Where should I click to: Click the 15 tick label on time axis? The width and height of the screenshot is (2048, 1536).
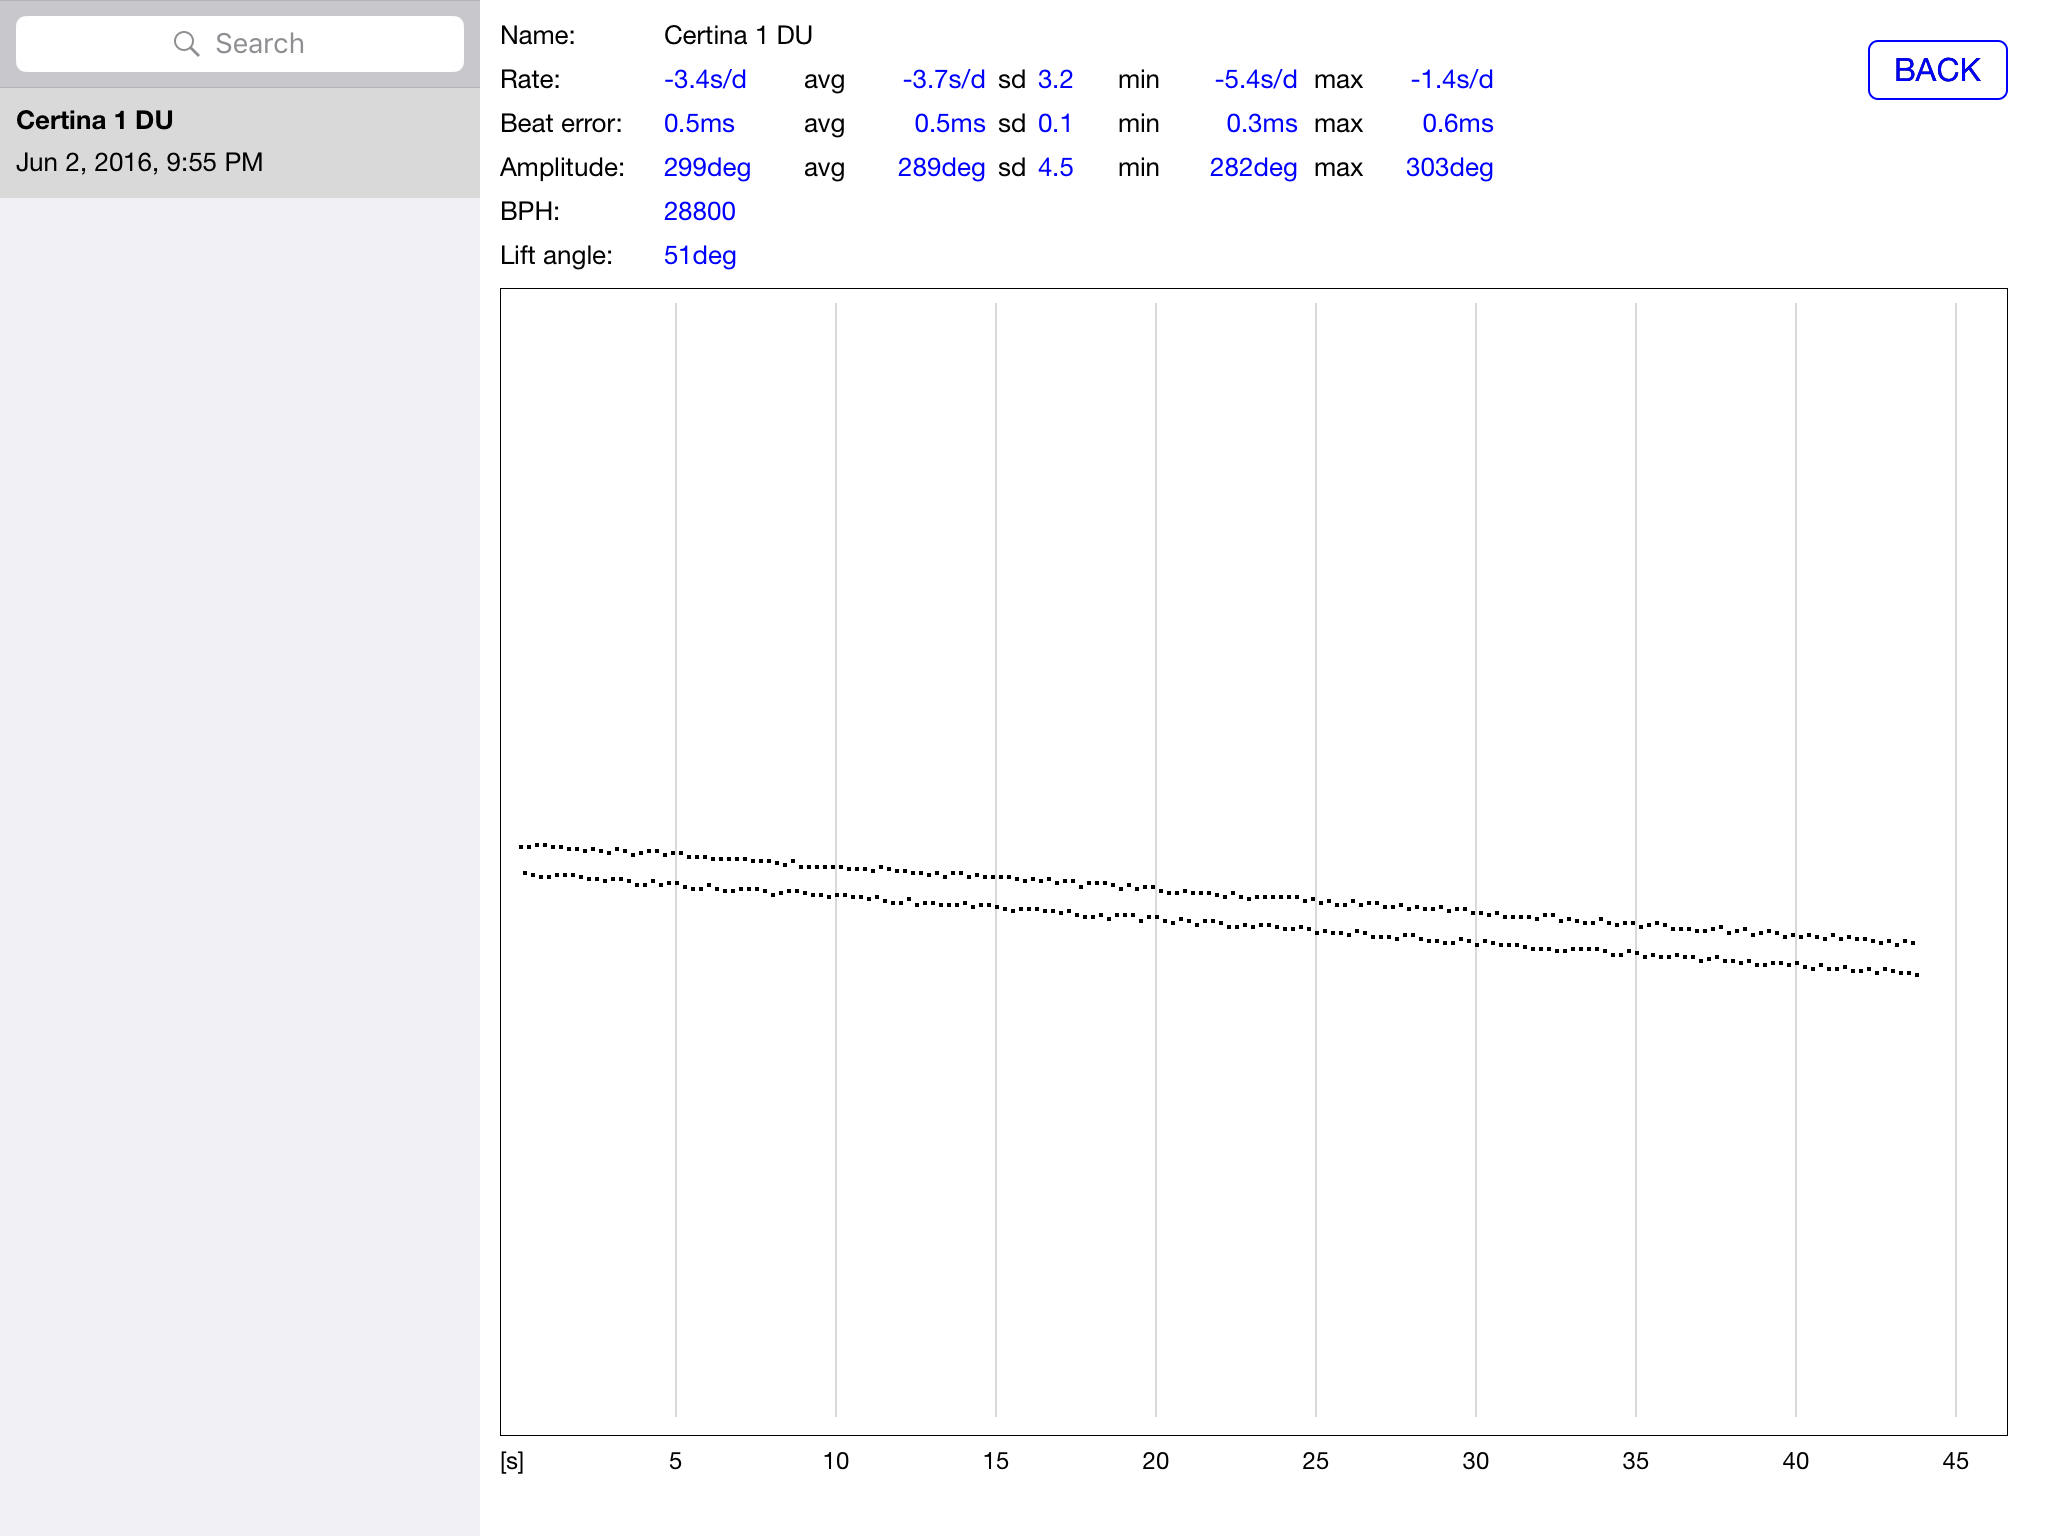pyautogui.click(x=996, y=1461)
